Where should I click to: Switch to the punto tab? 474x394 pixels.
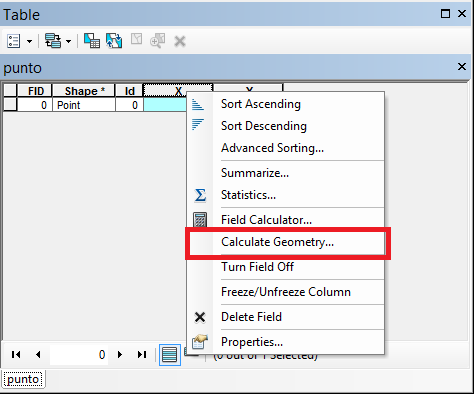pyautogui.click(x=23, y=380)
